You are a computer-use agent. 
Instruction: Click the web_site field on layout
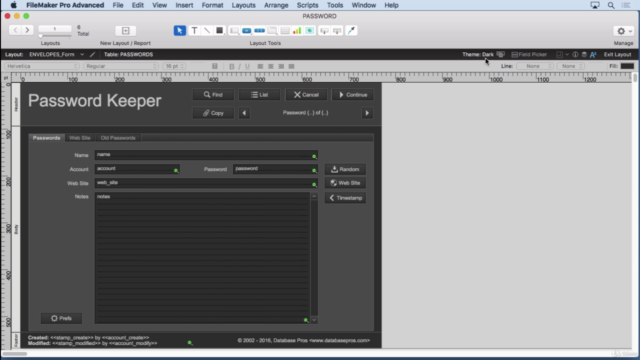point(206,183)
